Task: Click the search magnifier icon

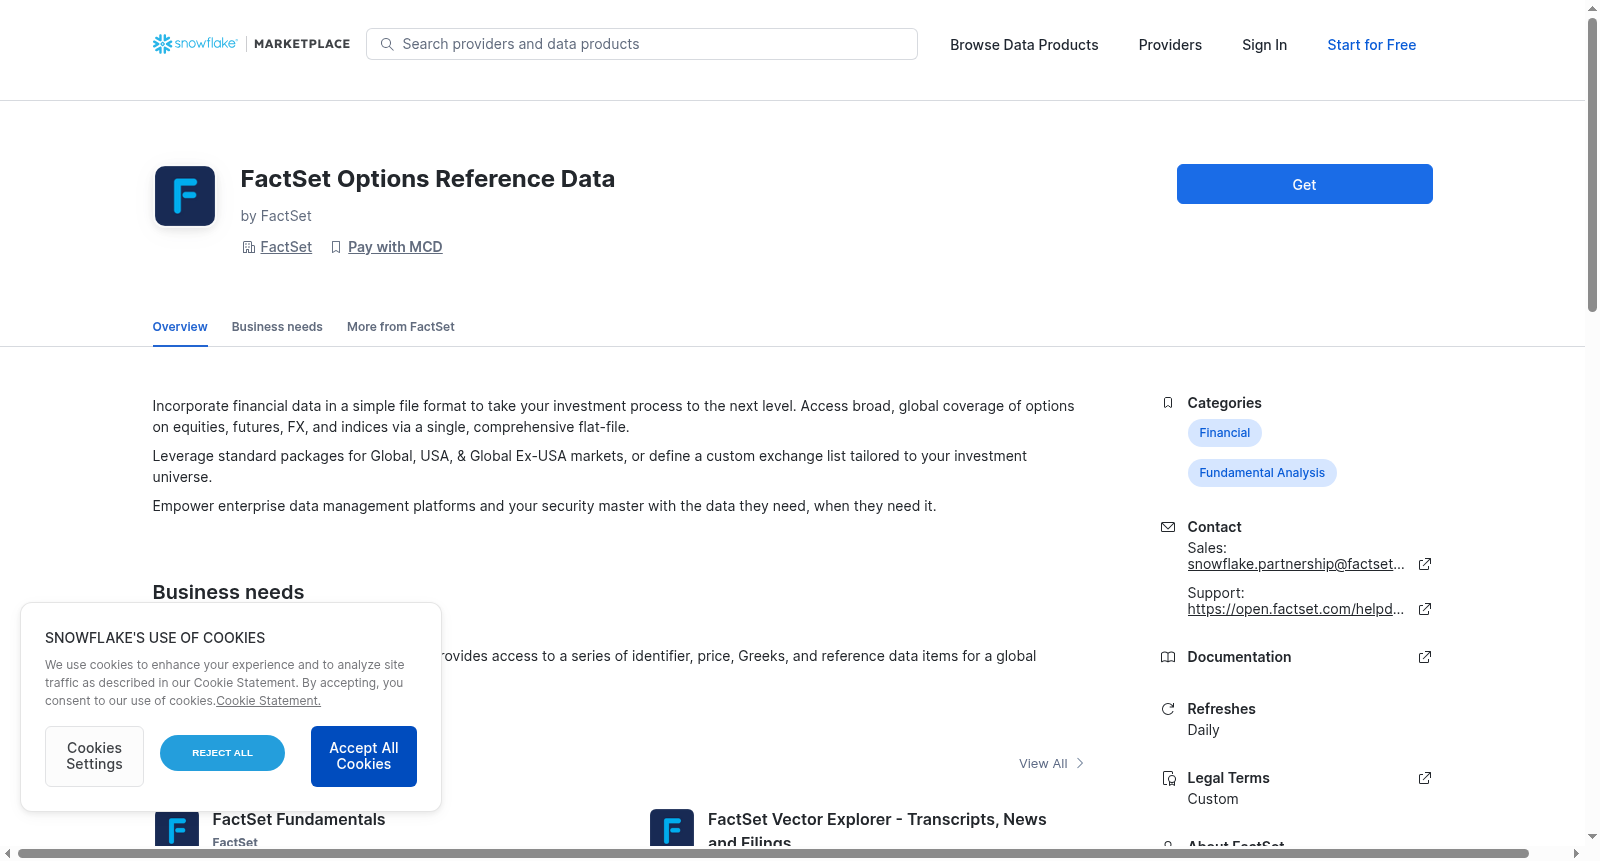Action: click(x=387, y=44)
